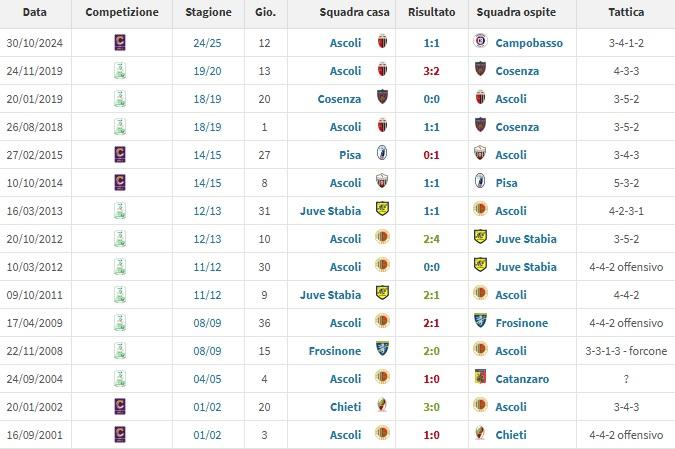Screen dimensions: 675x449
Task: Click the Cosenza crest in the 20/01/2019 row
Action: coord(381,99)
